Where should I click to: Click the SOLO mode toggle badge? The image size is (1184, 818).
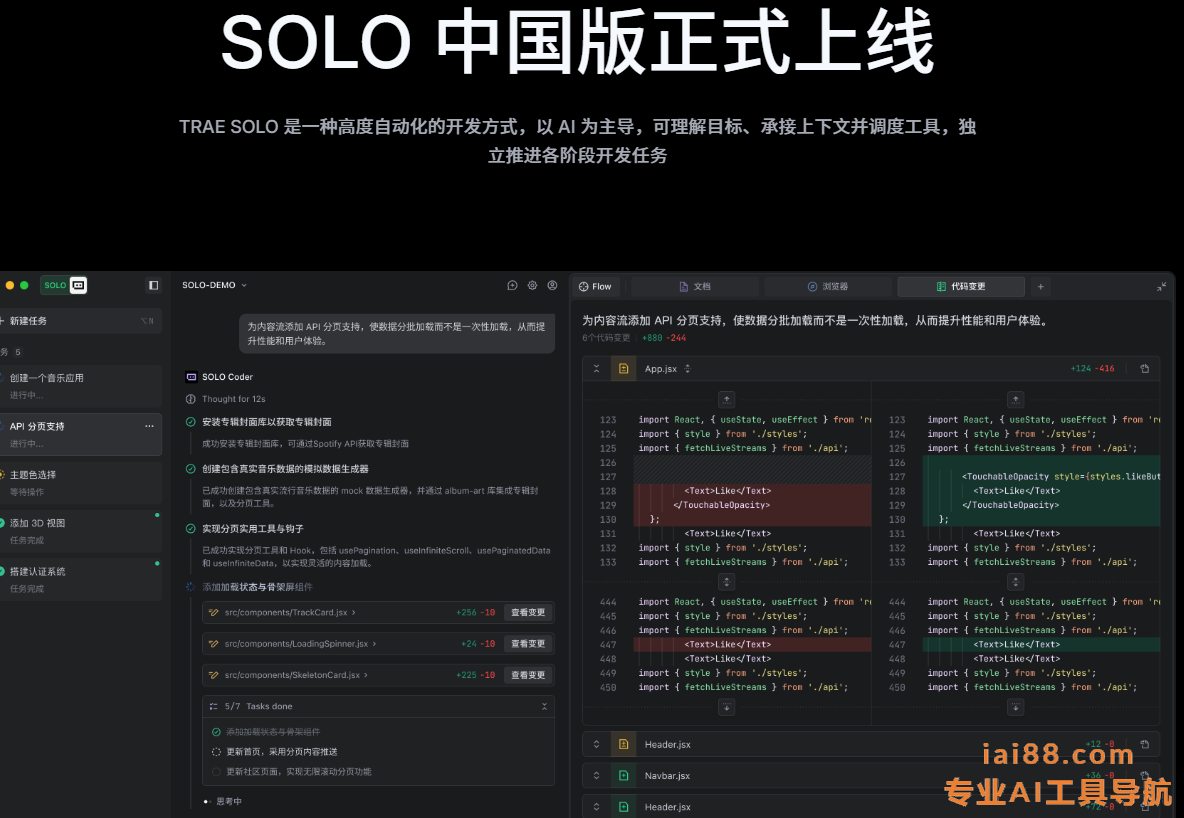[64, 285]
